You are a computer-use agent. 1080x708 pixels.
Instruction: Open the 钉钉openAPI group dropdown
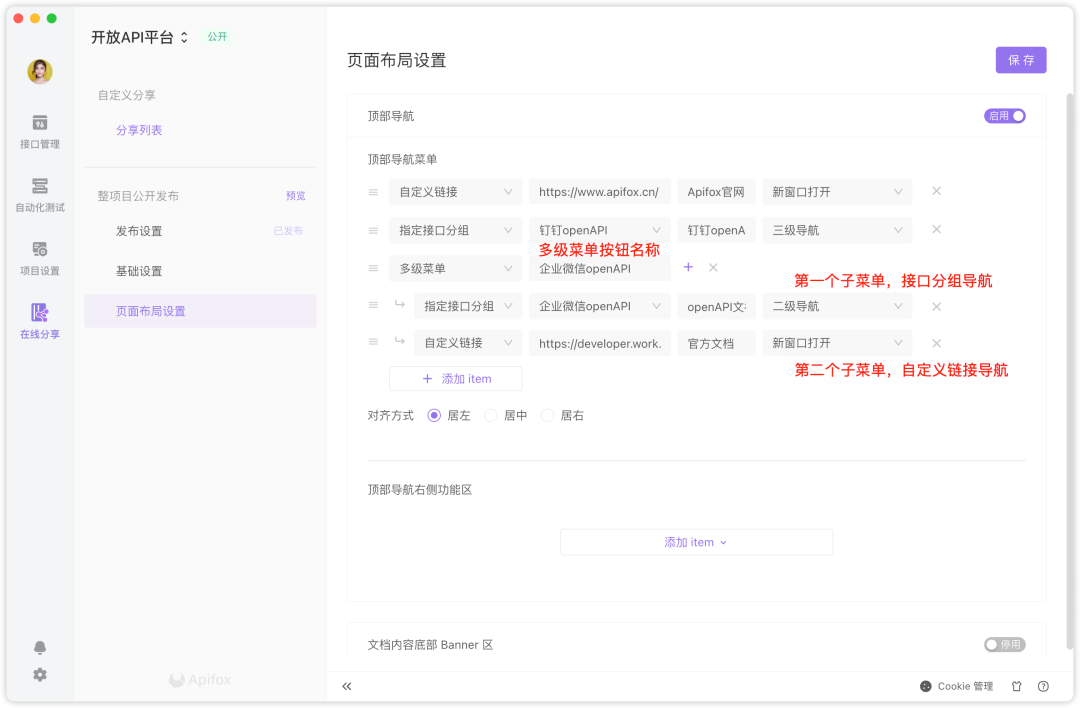599,231
